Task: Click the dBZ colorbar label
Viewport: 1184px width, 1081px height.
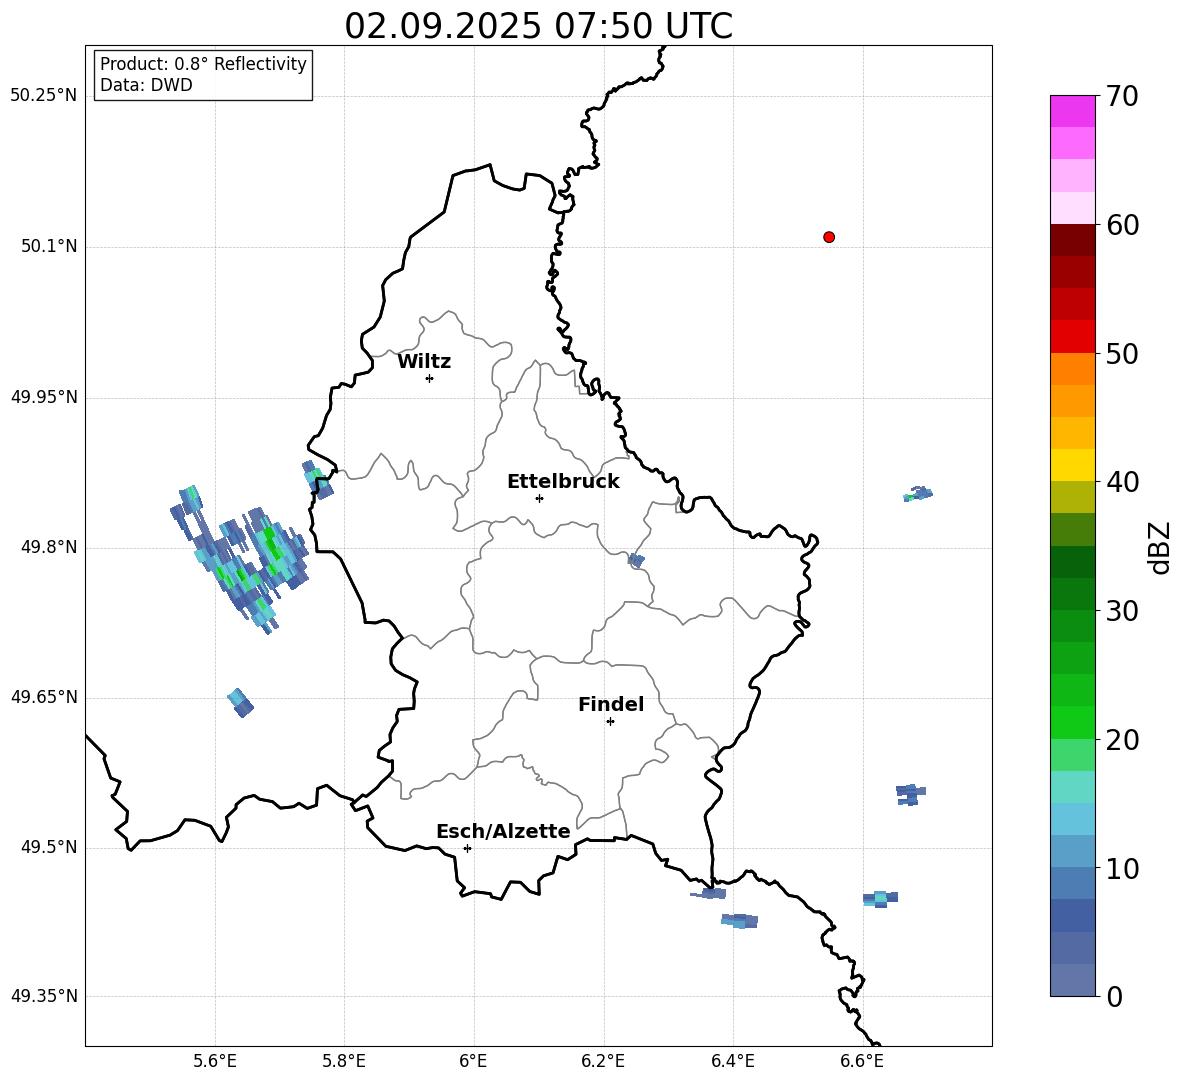Action: tap(1161, 547)
